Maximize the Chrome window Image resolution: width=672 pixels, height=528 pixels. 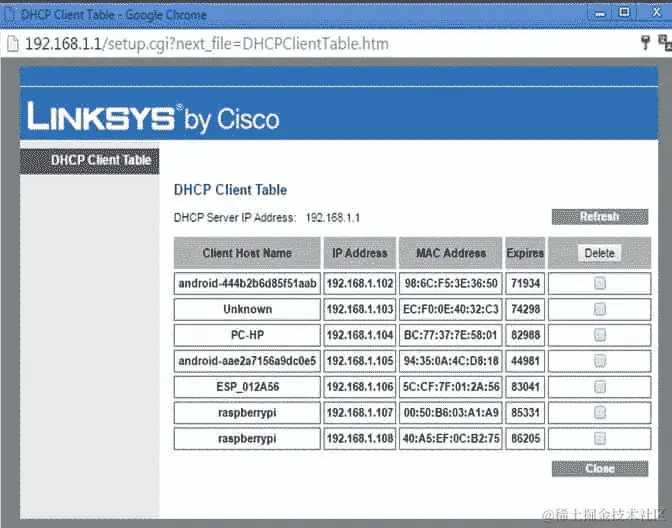[x=624, y=13]
